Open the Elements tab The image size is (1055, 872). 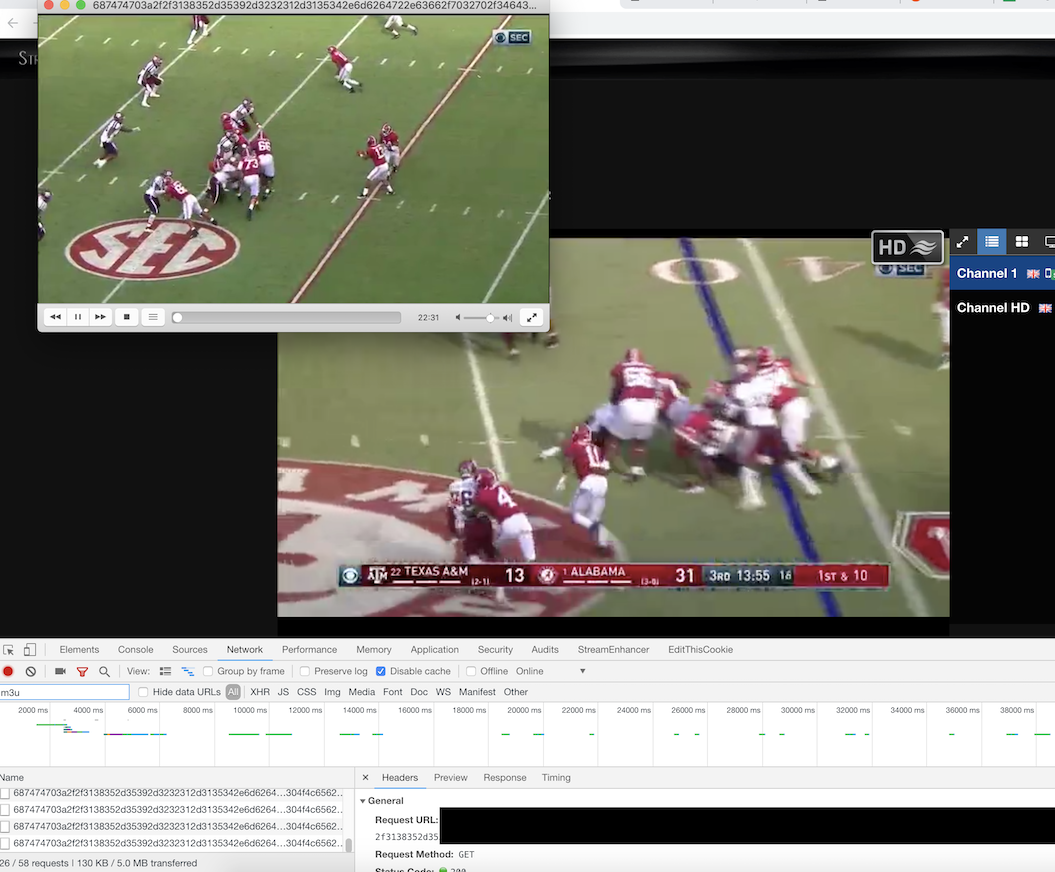pyautogui.click(x=79, y=650)
